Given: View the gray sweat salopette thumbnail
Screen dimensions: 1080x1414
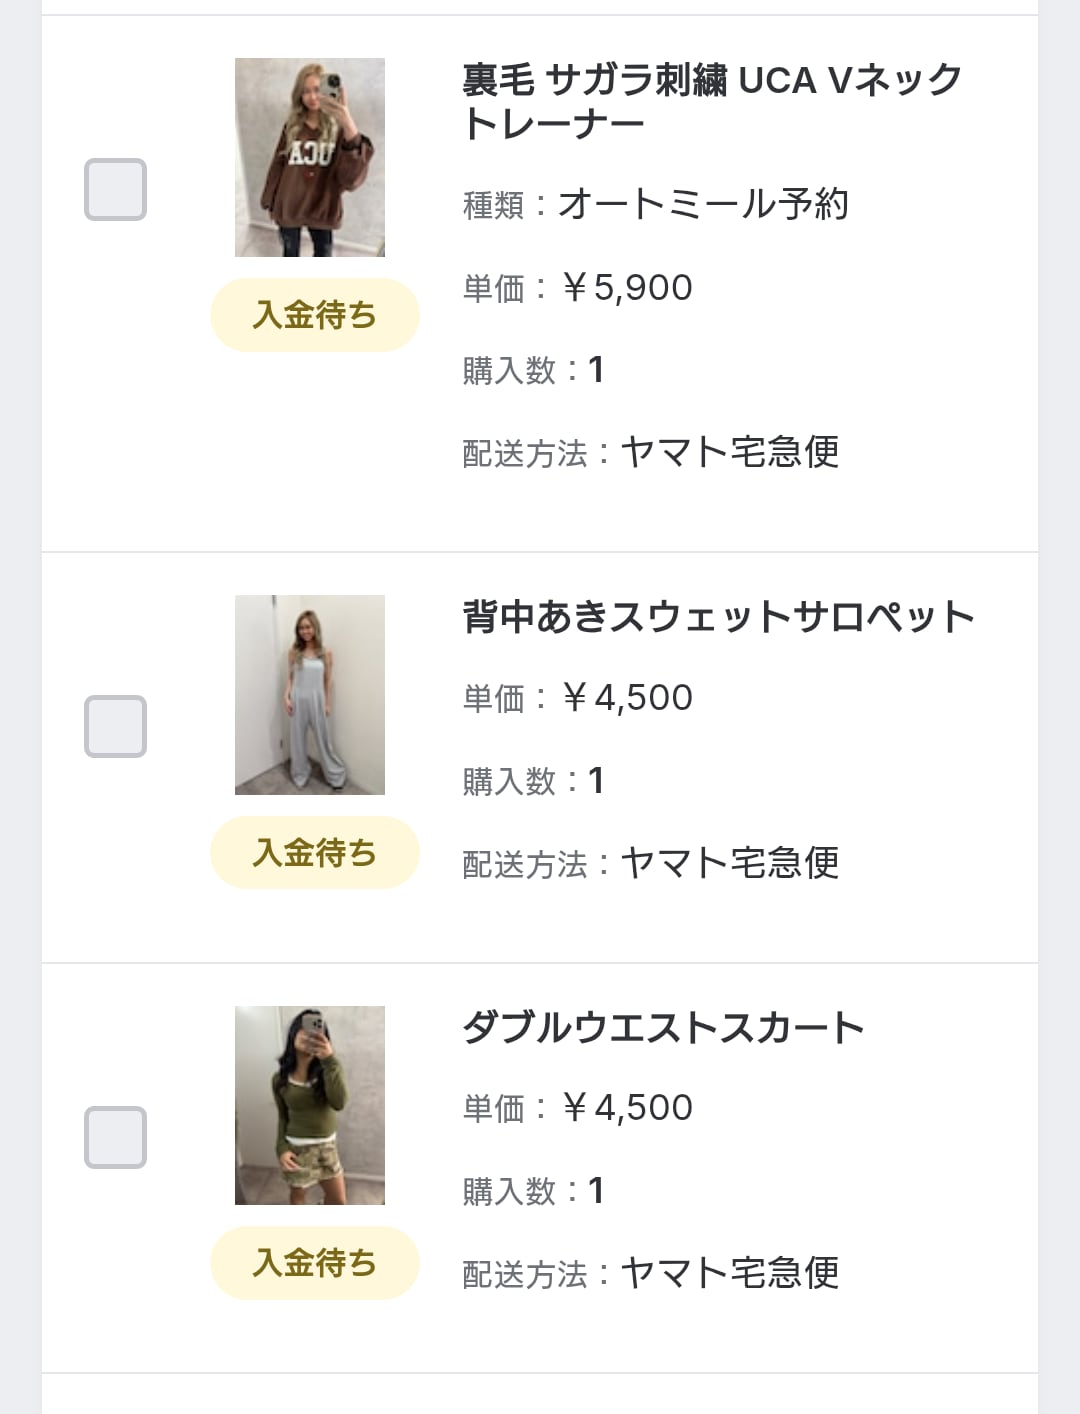Looking at the screenshot, I should coord(310,695).
